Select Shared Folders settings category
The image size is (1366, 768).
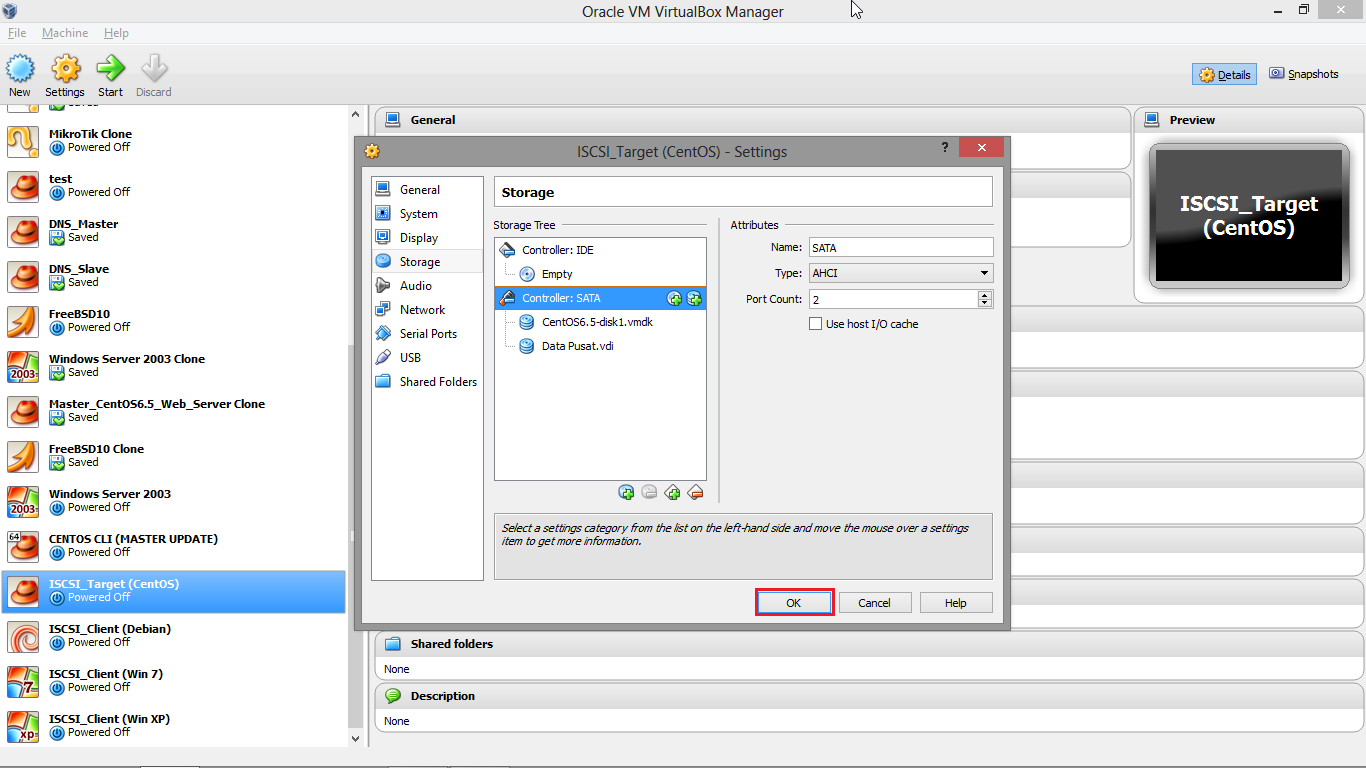coord(427,382)
